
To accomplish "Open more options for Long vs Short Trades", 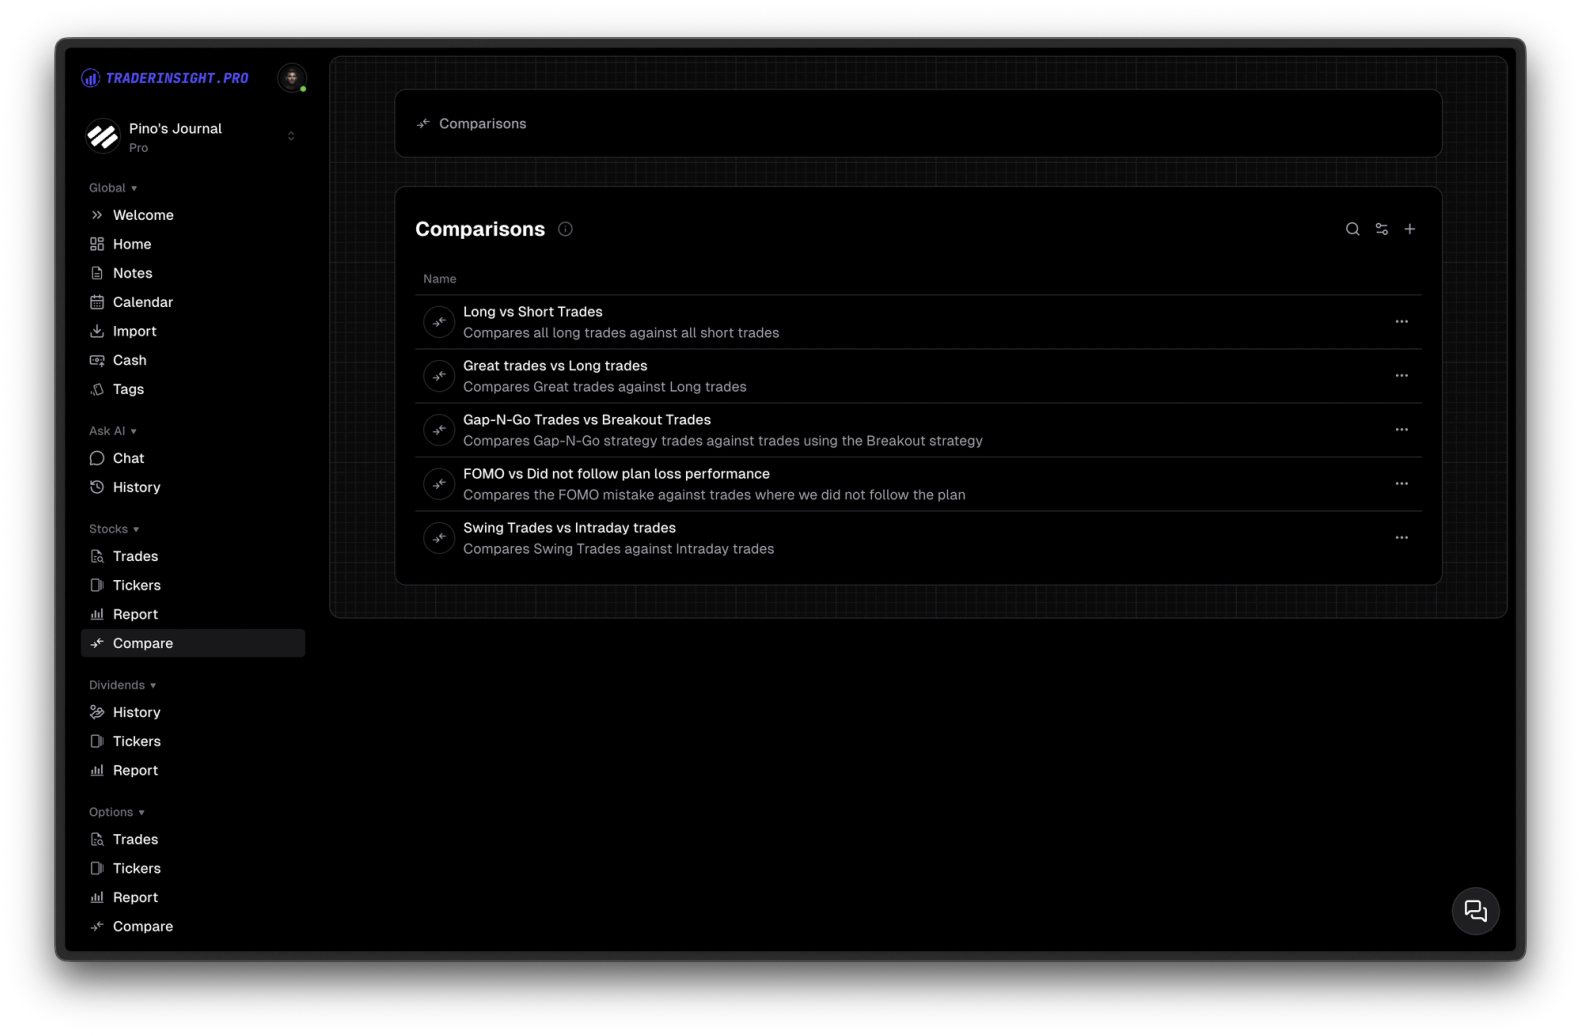I will [1401, 322].
